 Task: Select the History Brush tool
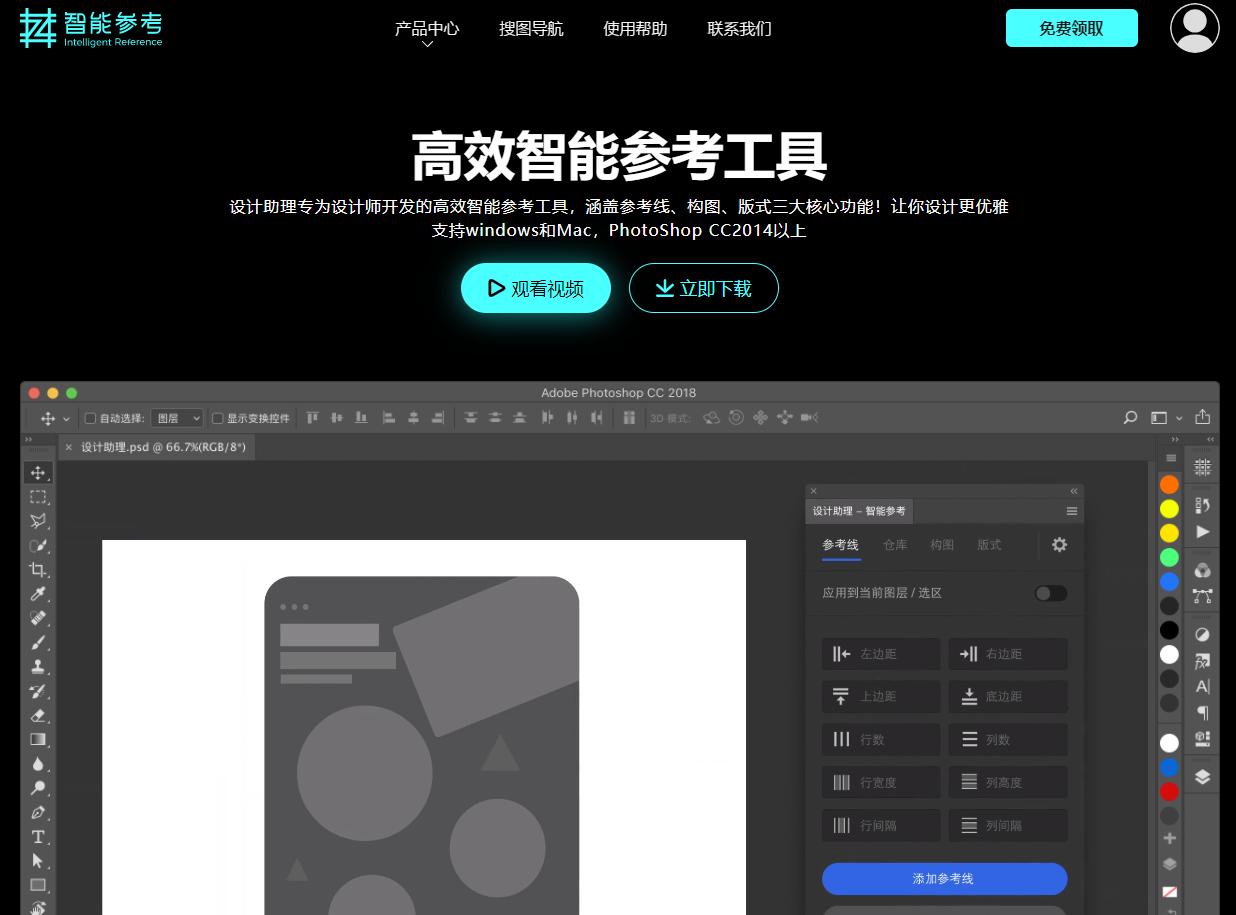tap(38, 691)
